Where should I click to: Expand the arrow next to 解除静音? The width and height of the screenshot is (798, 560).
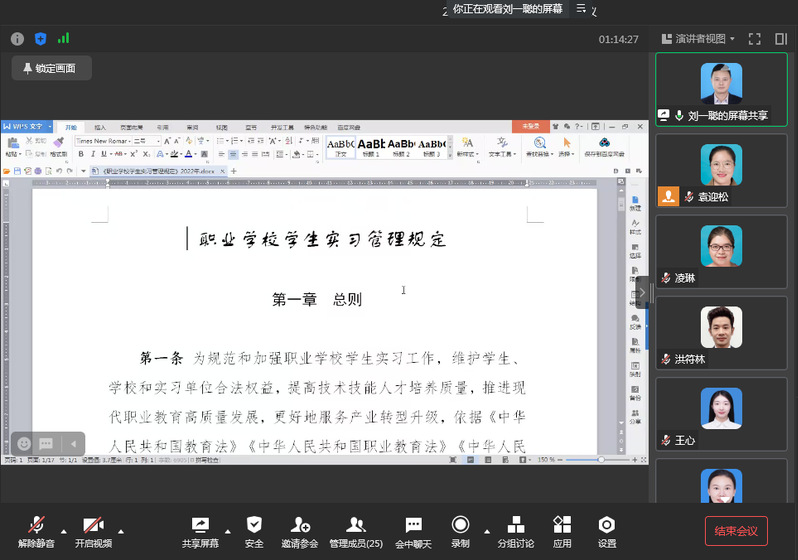tap(65, 530)
